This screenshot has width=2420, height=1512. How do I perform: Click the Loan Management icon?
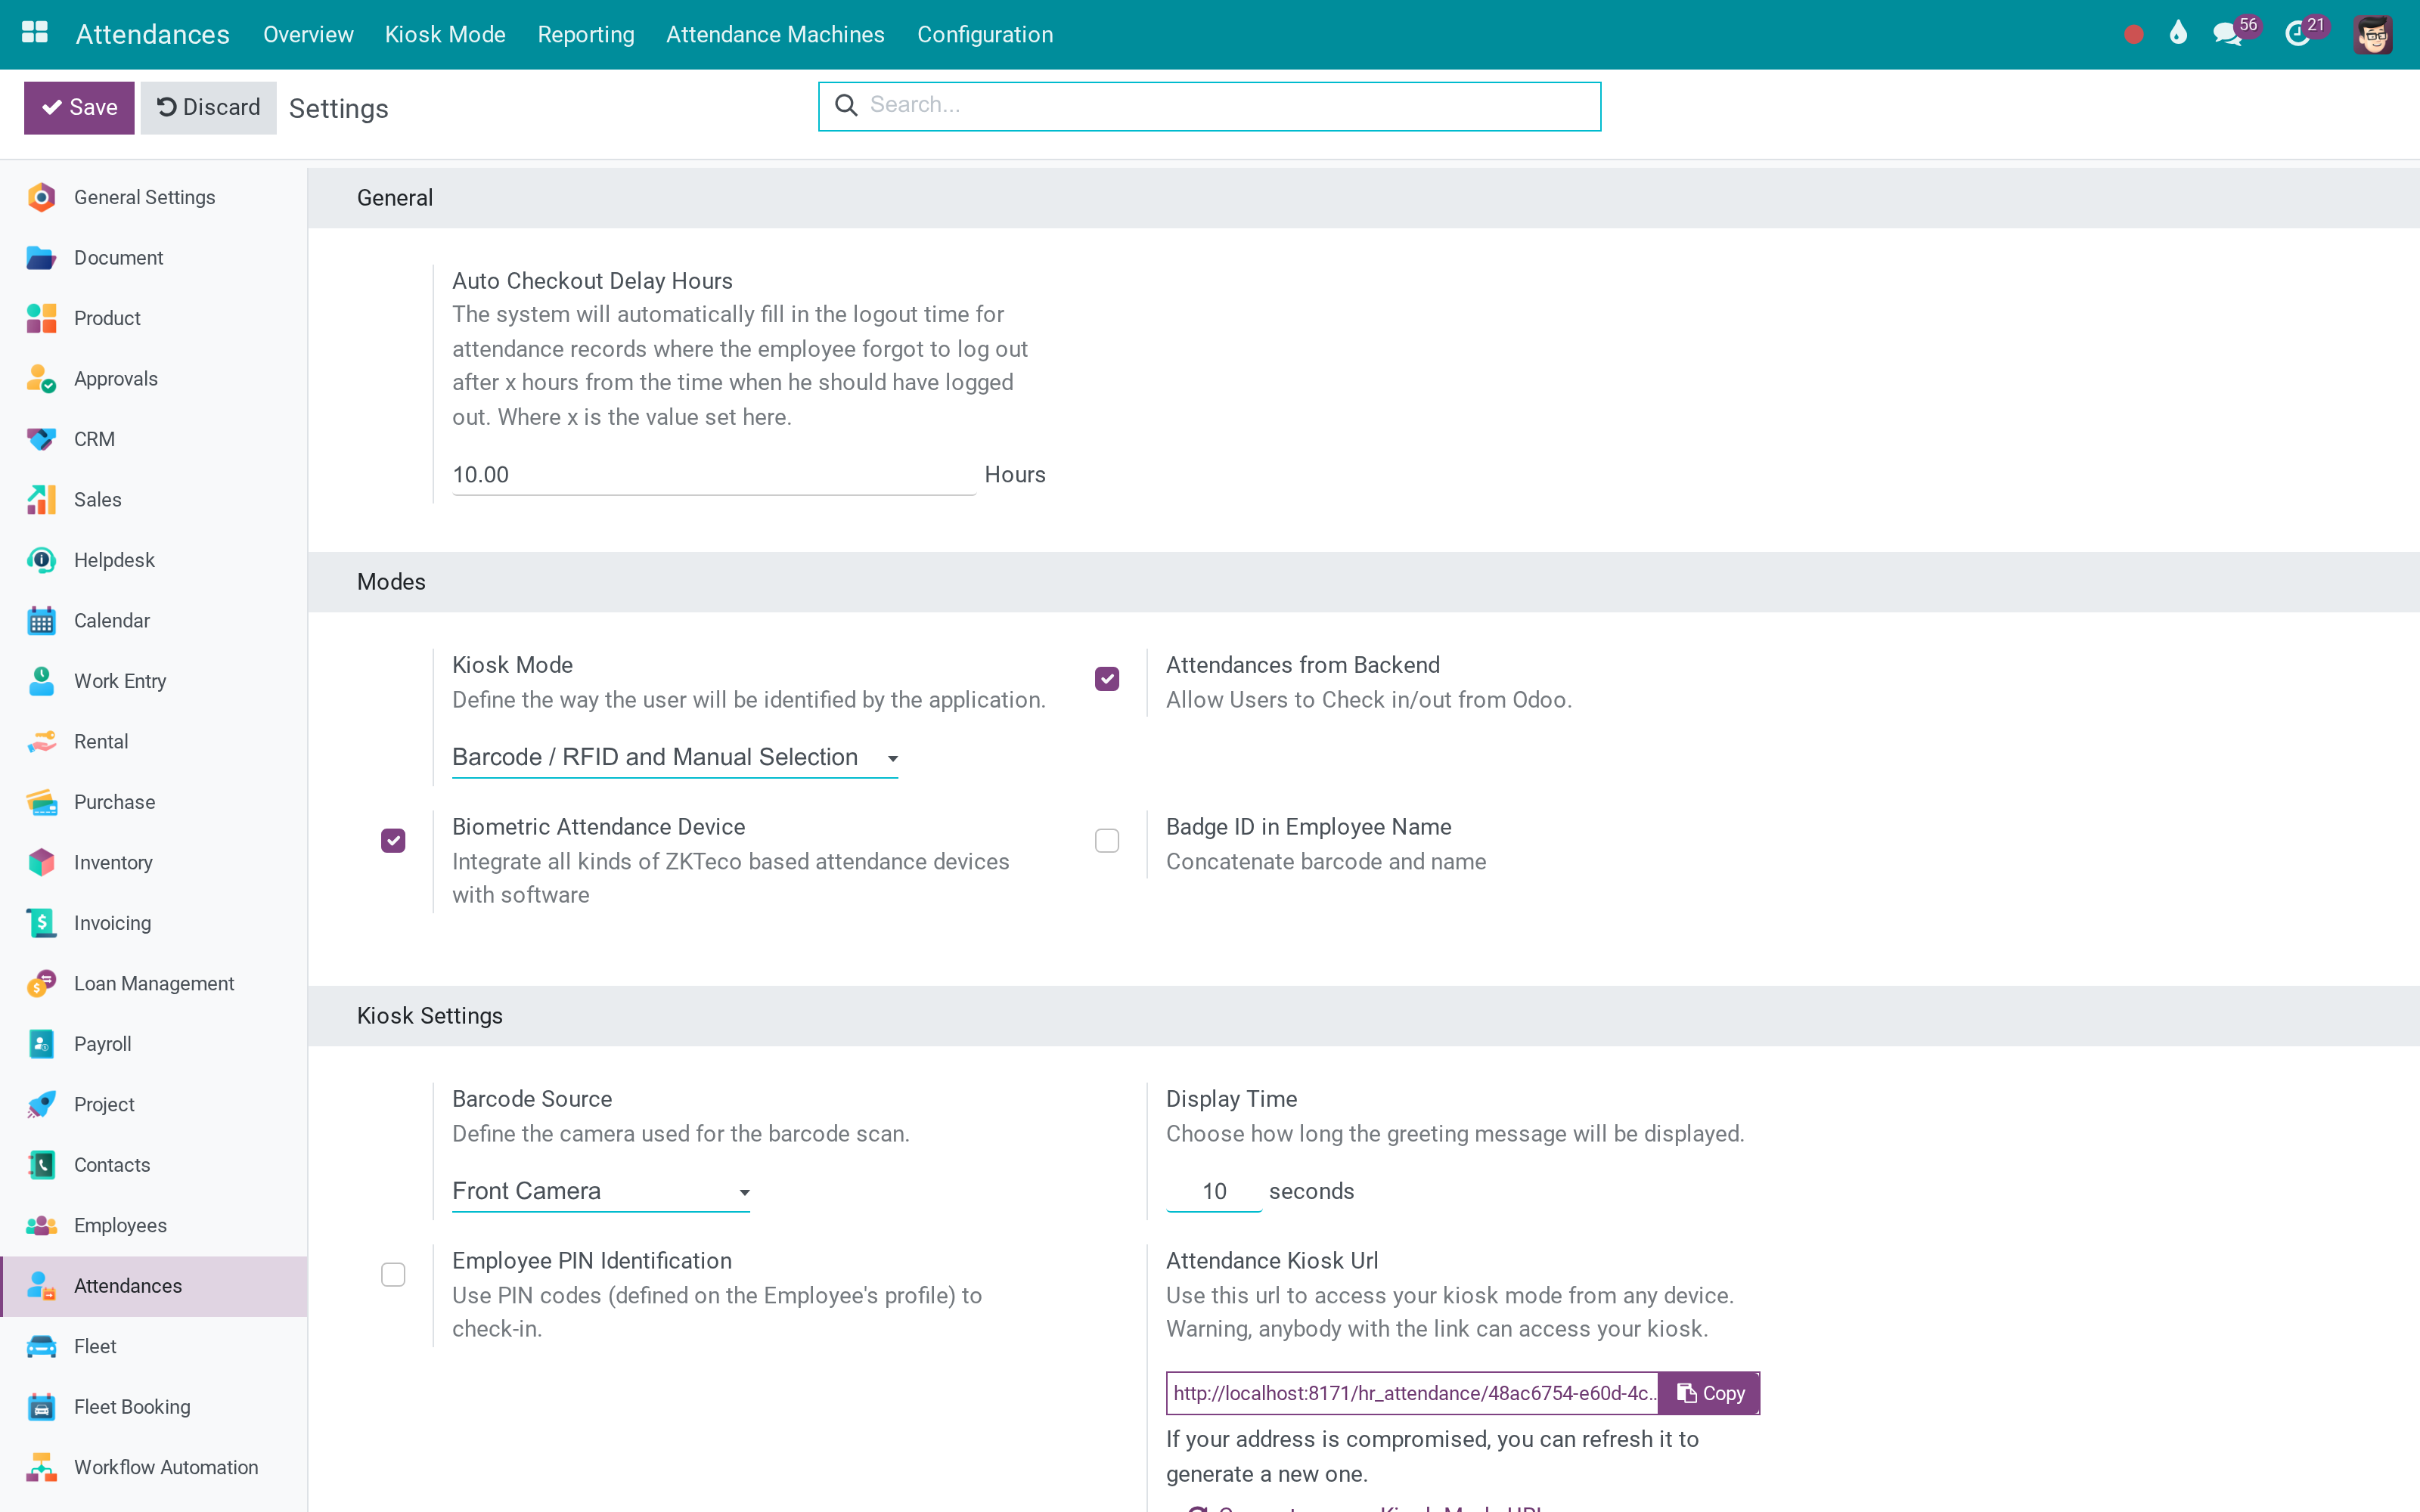(x=41, y=984)
